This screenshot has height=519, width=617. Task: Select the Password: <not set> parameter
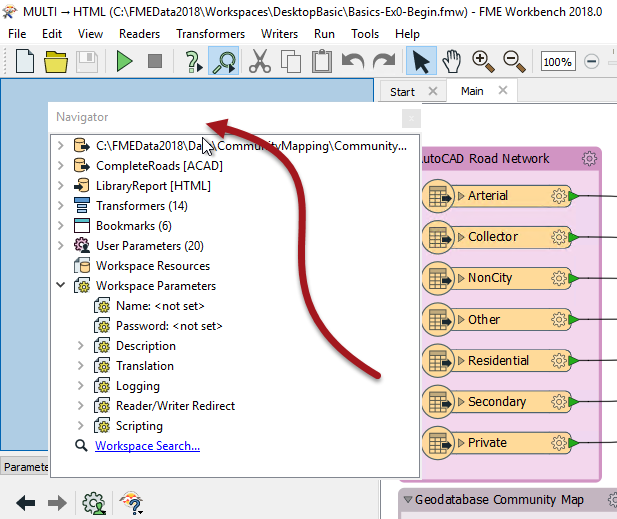pos(169,326)
